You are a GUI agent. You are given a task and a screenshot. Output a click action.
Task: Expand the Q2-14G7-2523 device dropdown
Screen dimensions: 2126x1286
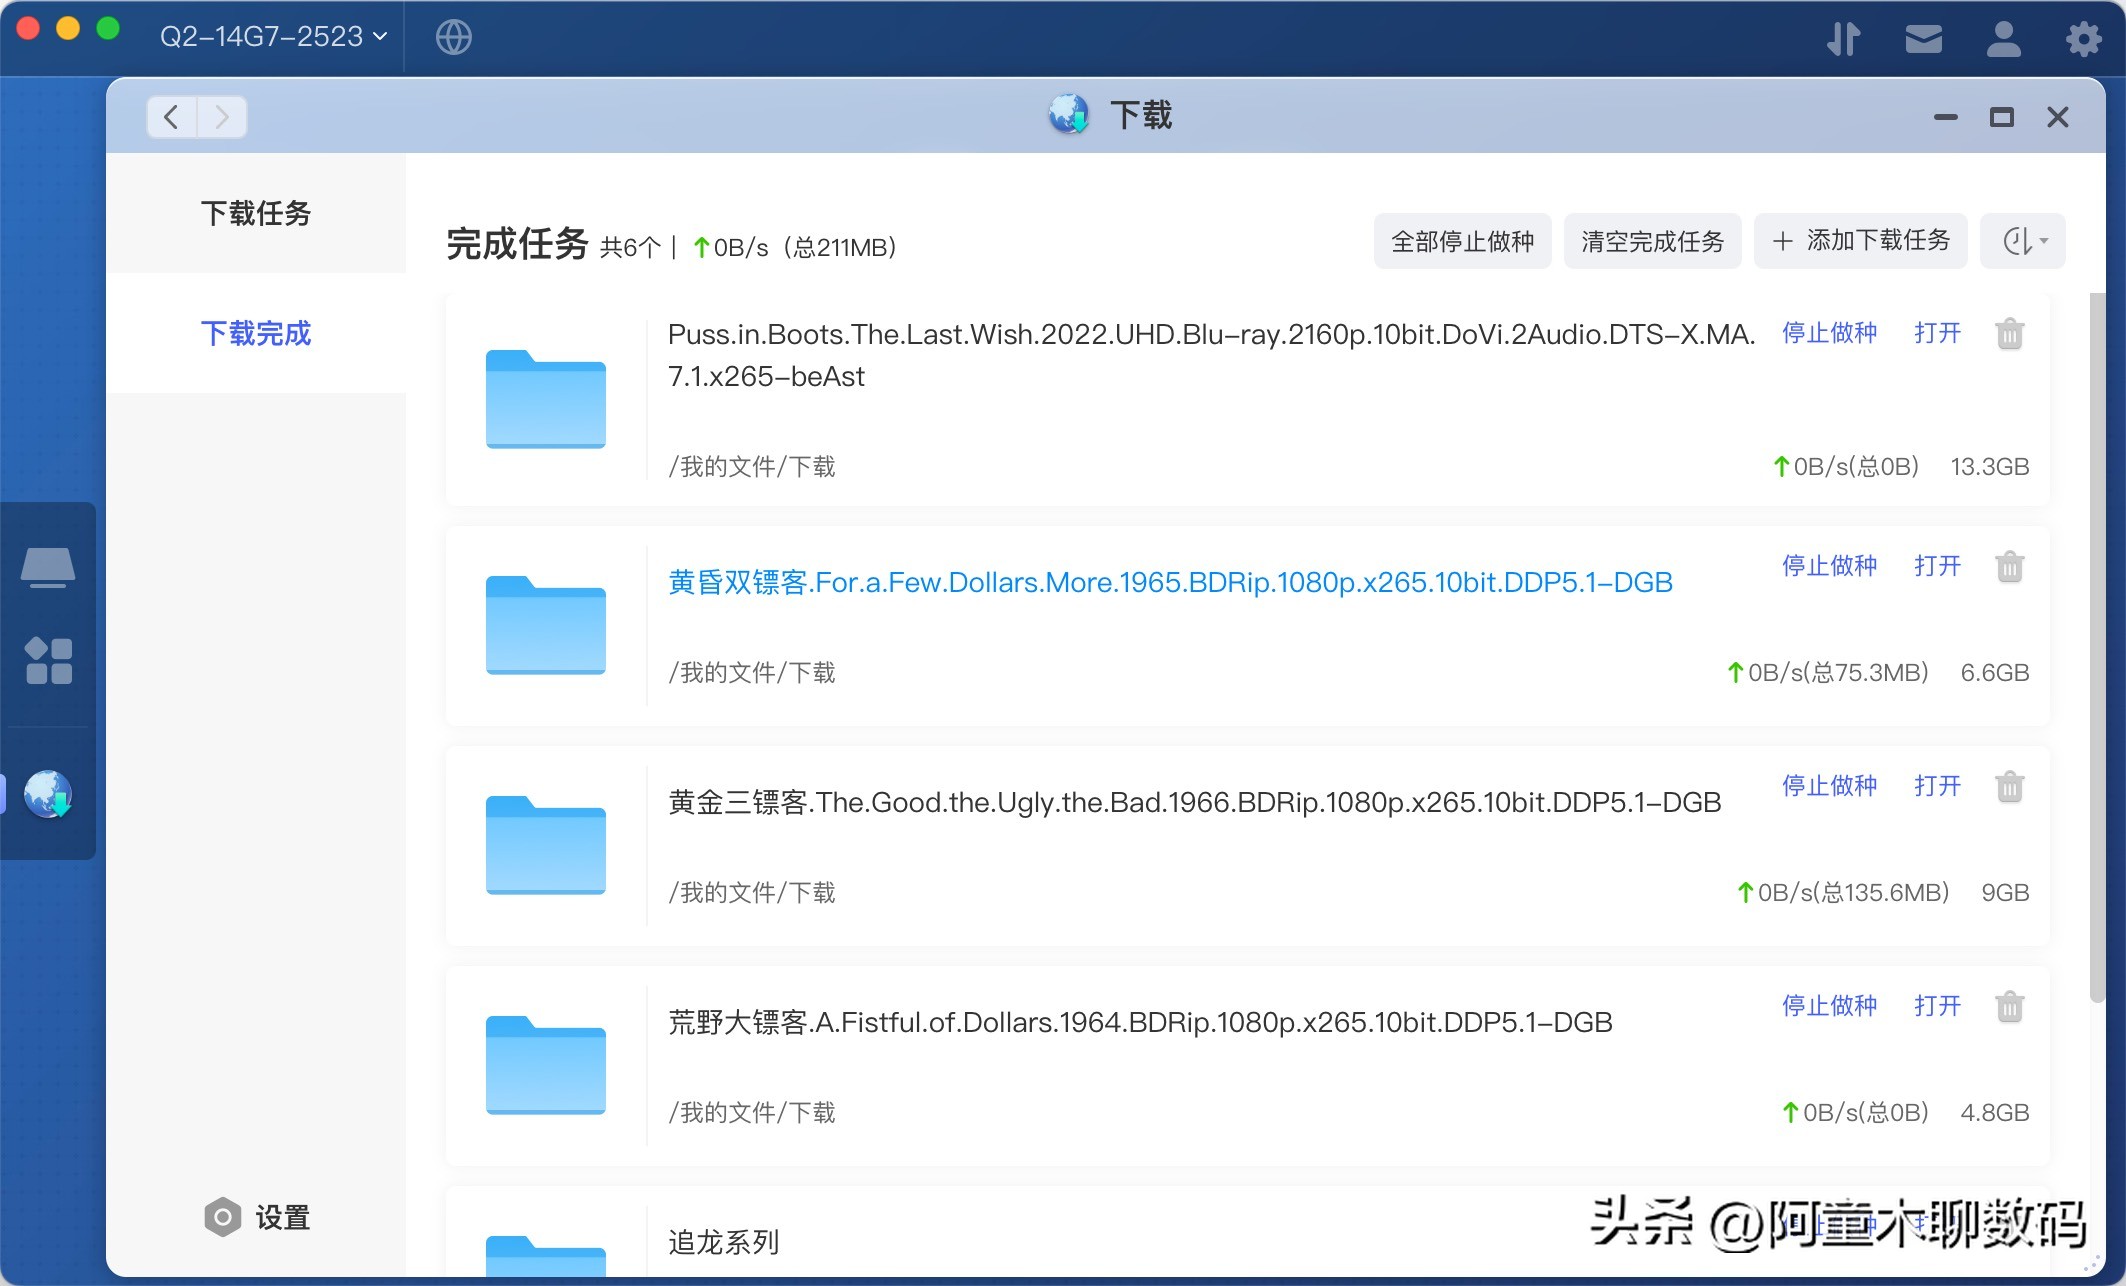pos(273,37)
